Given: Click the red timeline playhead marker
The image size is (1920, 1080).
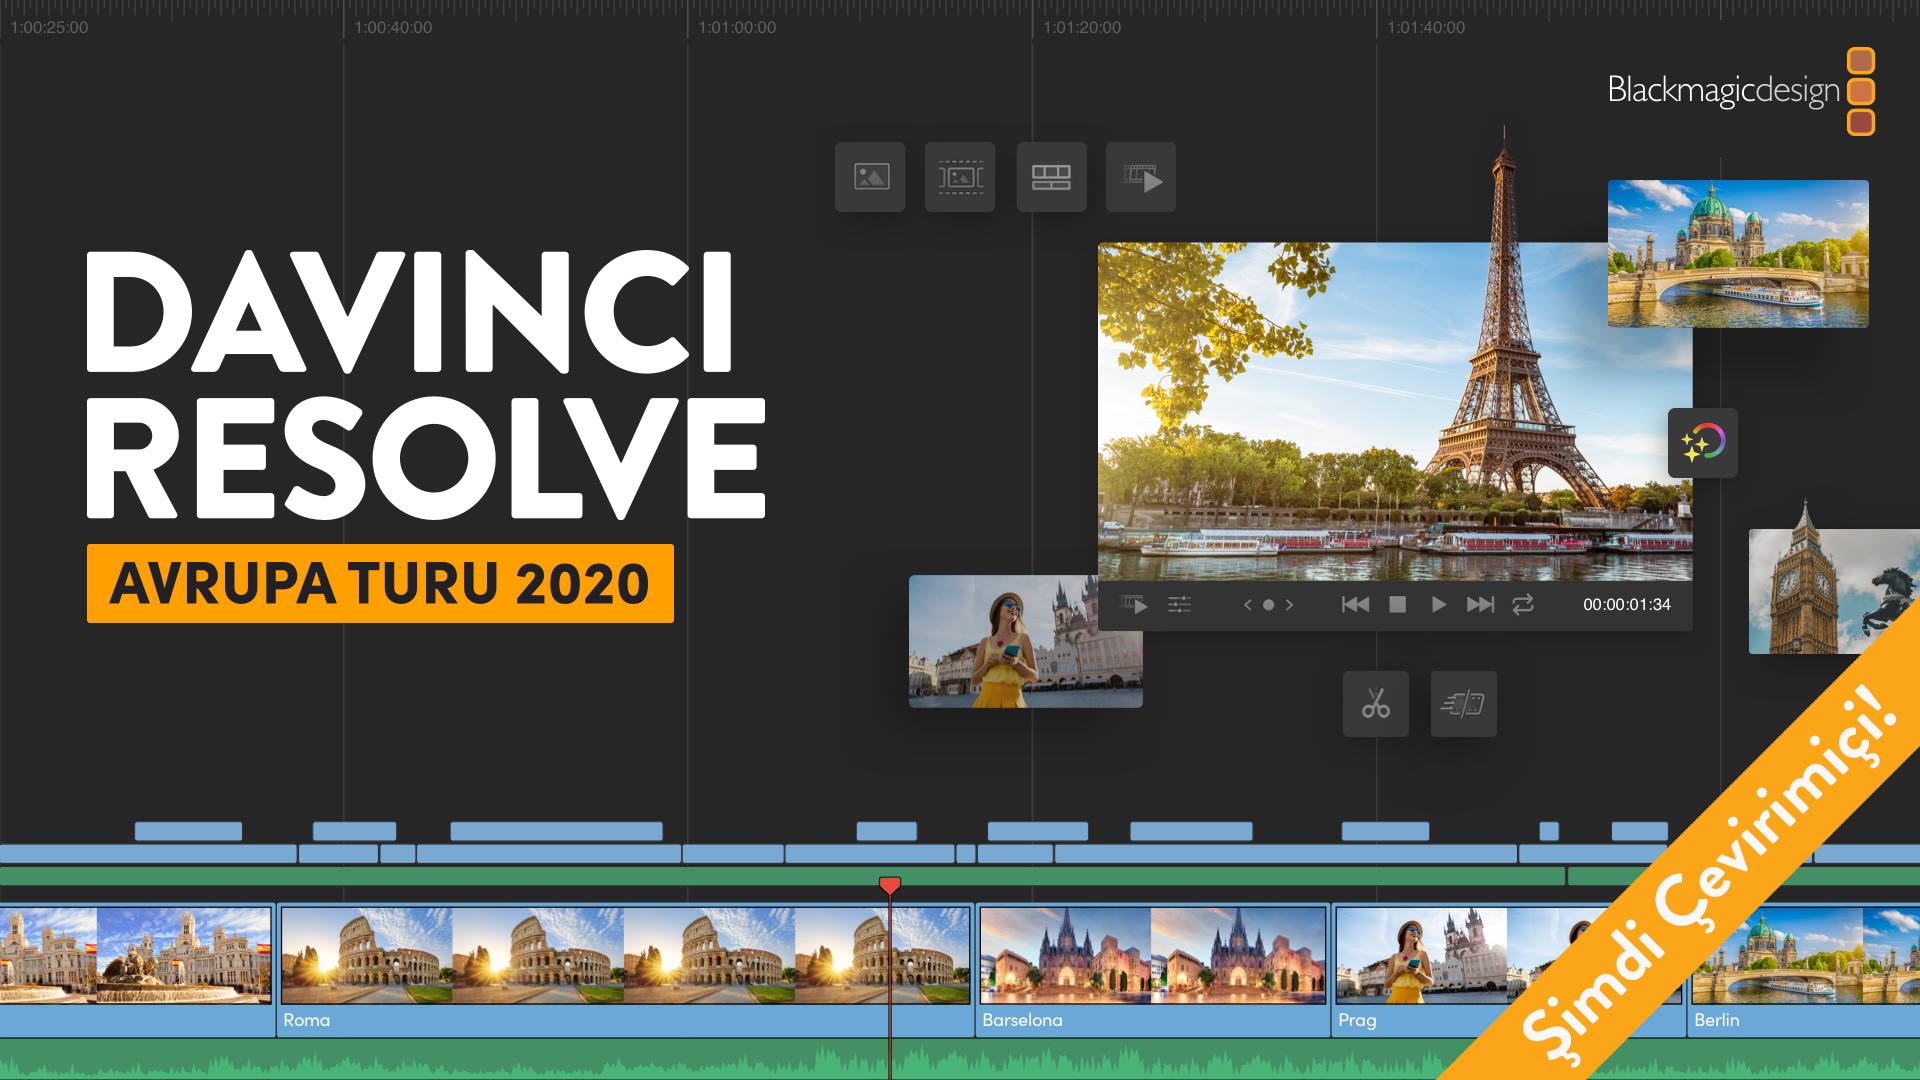Looking at the screenshot, I should point(890,885).
